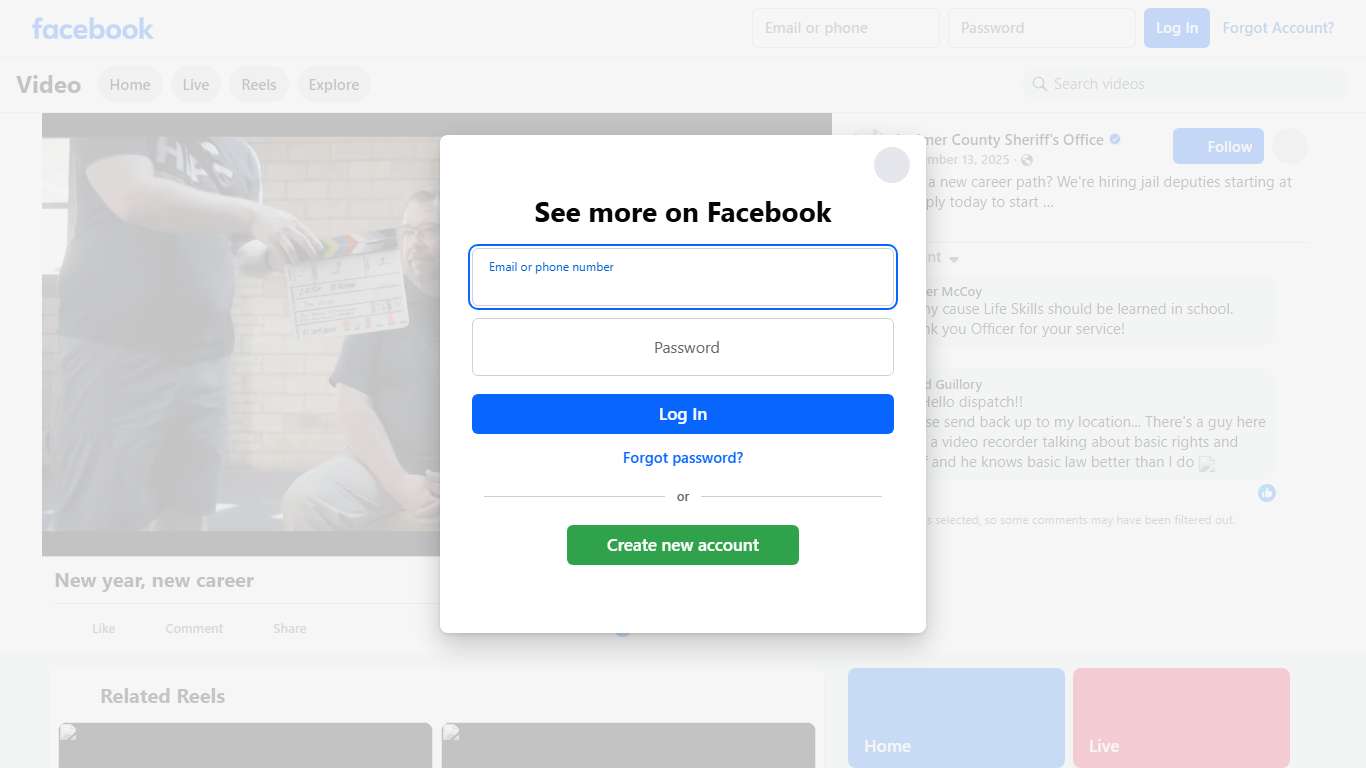Click Forgot Account? link in header
Viewport: 1366px width, 768px height.
[1278, 28]
